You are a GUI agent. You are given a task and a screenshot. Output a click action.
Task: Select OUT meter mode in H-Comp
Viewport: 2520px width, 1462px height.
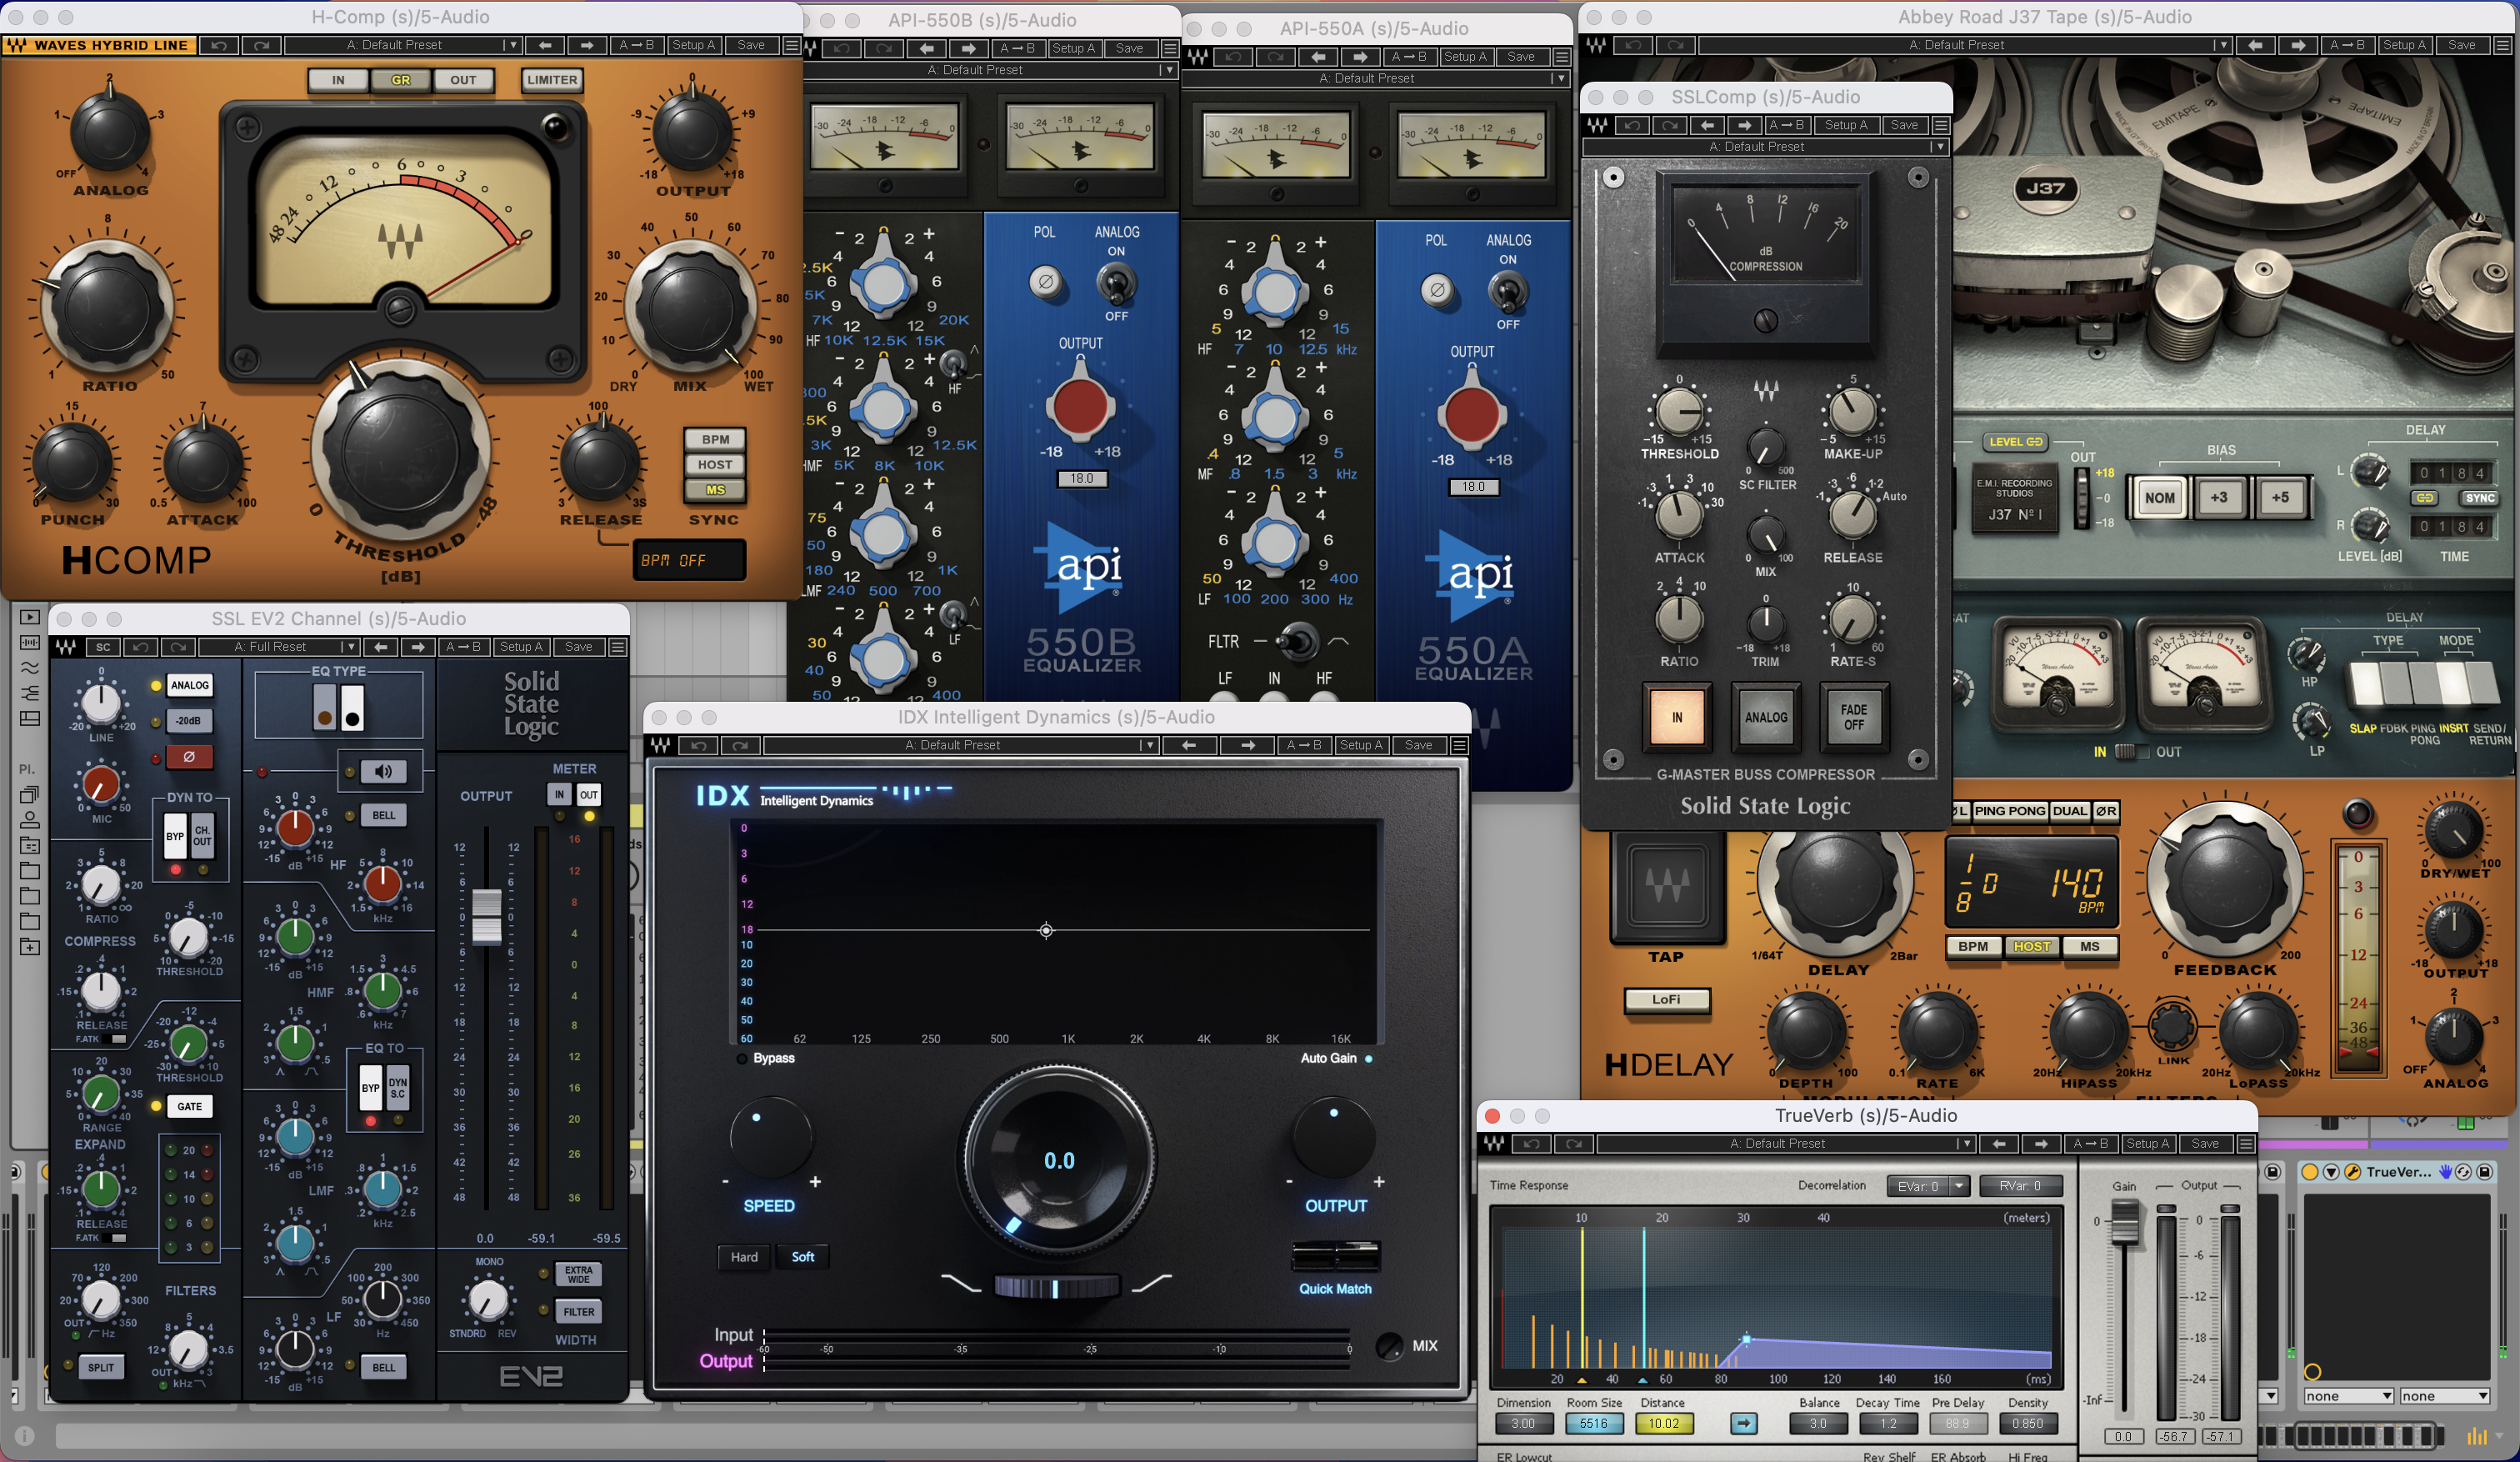point(463,80)
